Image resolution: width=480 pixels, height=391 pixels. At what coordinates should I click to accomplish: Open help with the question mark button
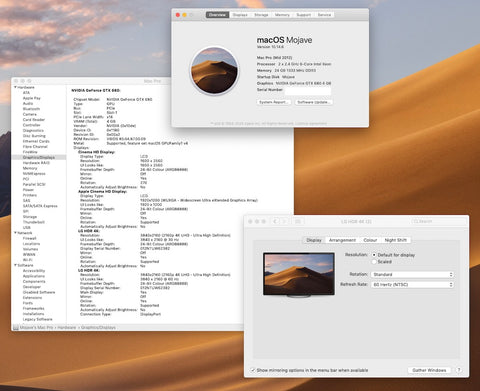(459, 370)
